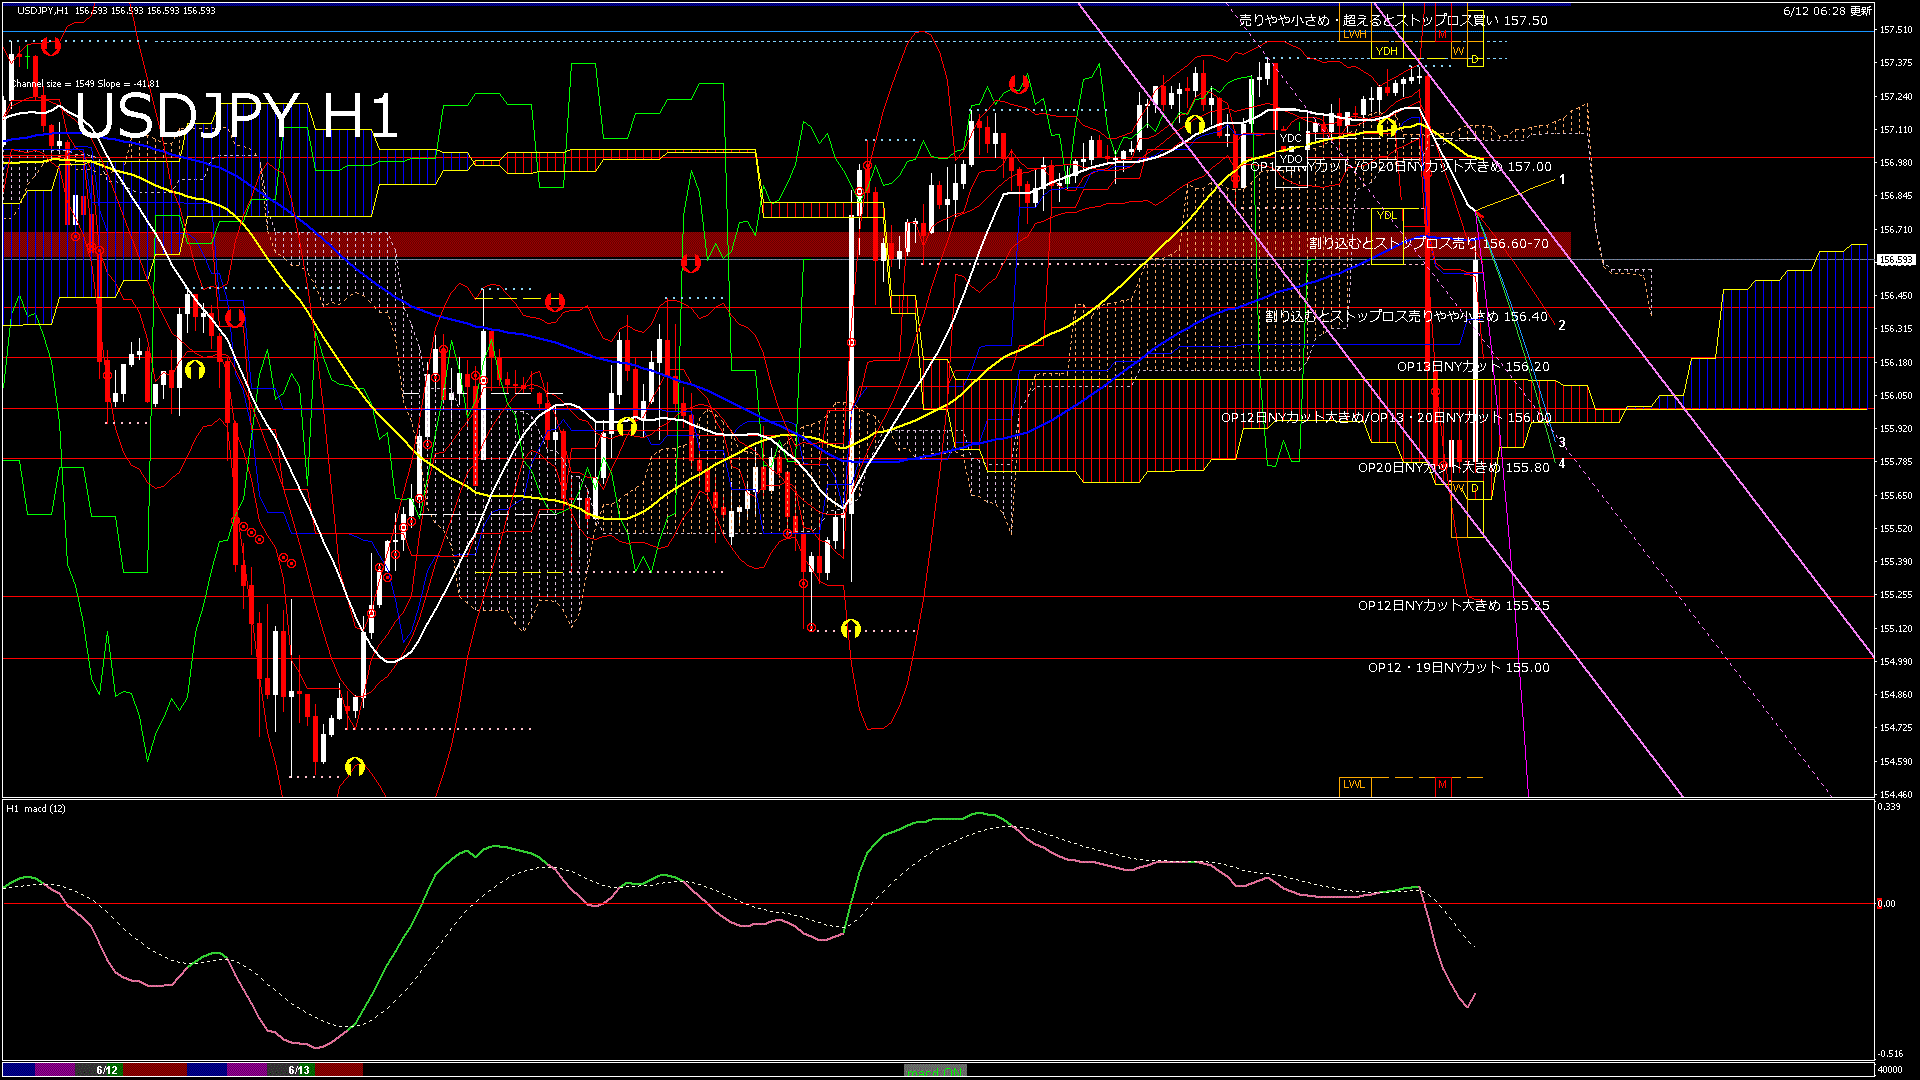1920x1080 pixels.
Task: Toggle the macd ON button
Action: (x=935, y=1071)
